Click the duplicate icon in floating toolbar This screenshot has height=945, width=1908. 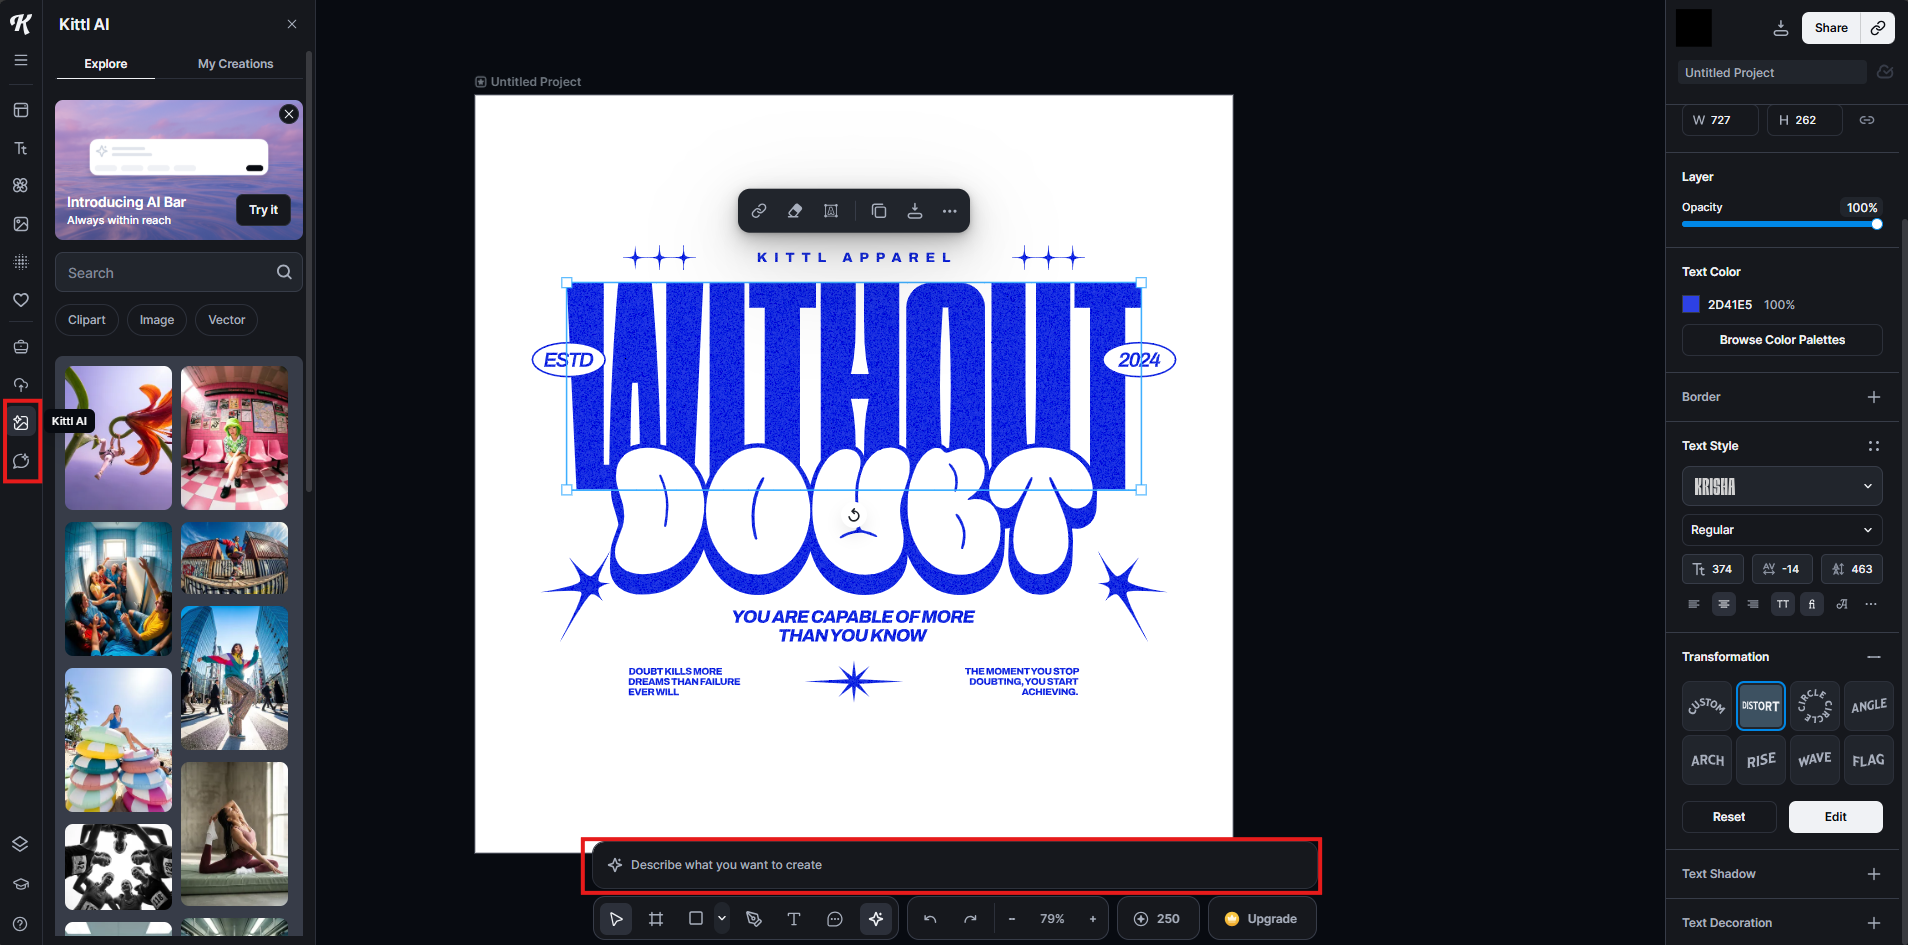[x=878, y=211]
